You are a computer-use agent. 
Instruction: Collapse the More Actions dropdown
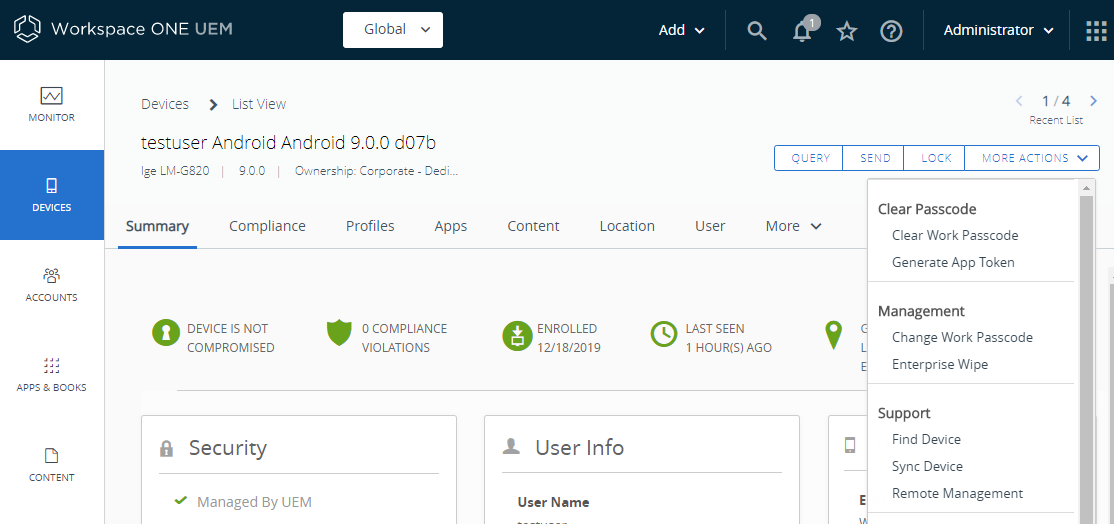[1032, 158]
